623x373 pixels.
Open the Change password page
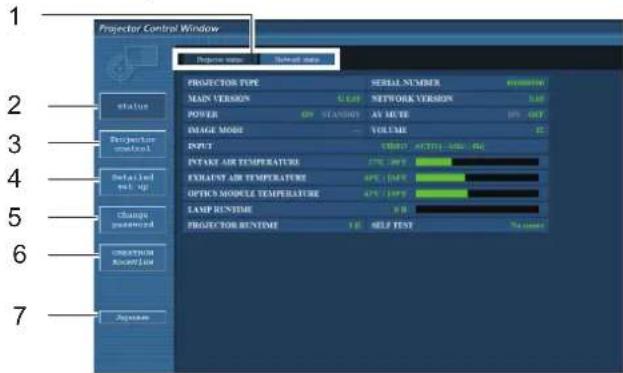point(133,220)
